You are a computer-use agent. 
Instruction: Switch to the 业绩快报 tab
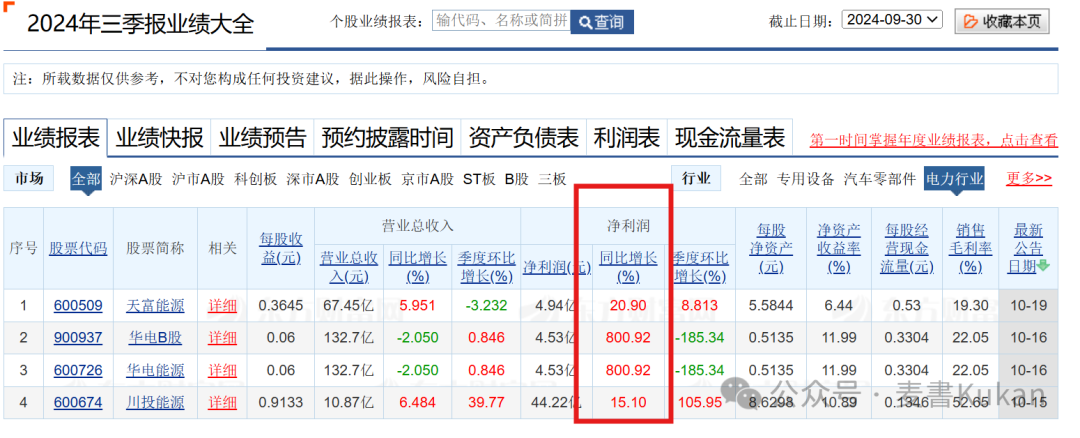(x=160, y=138)
